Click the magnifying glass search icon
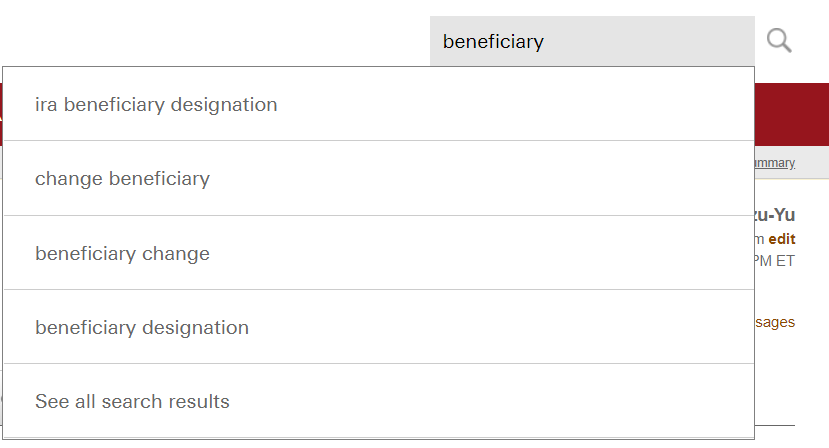The height and width of the screenshot is (448, 829). pos(779,41)
